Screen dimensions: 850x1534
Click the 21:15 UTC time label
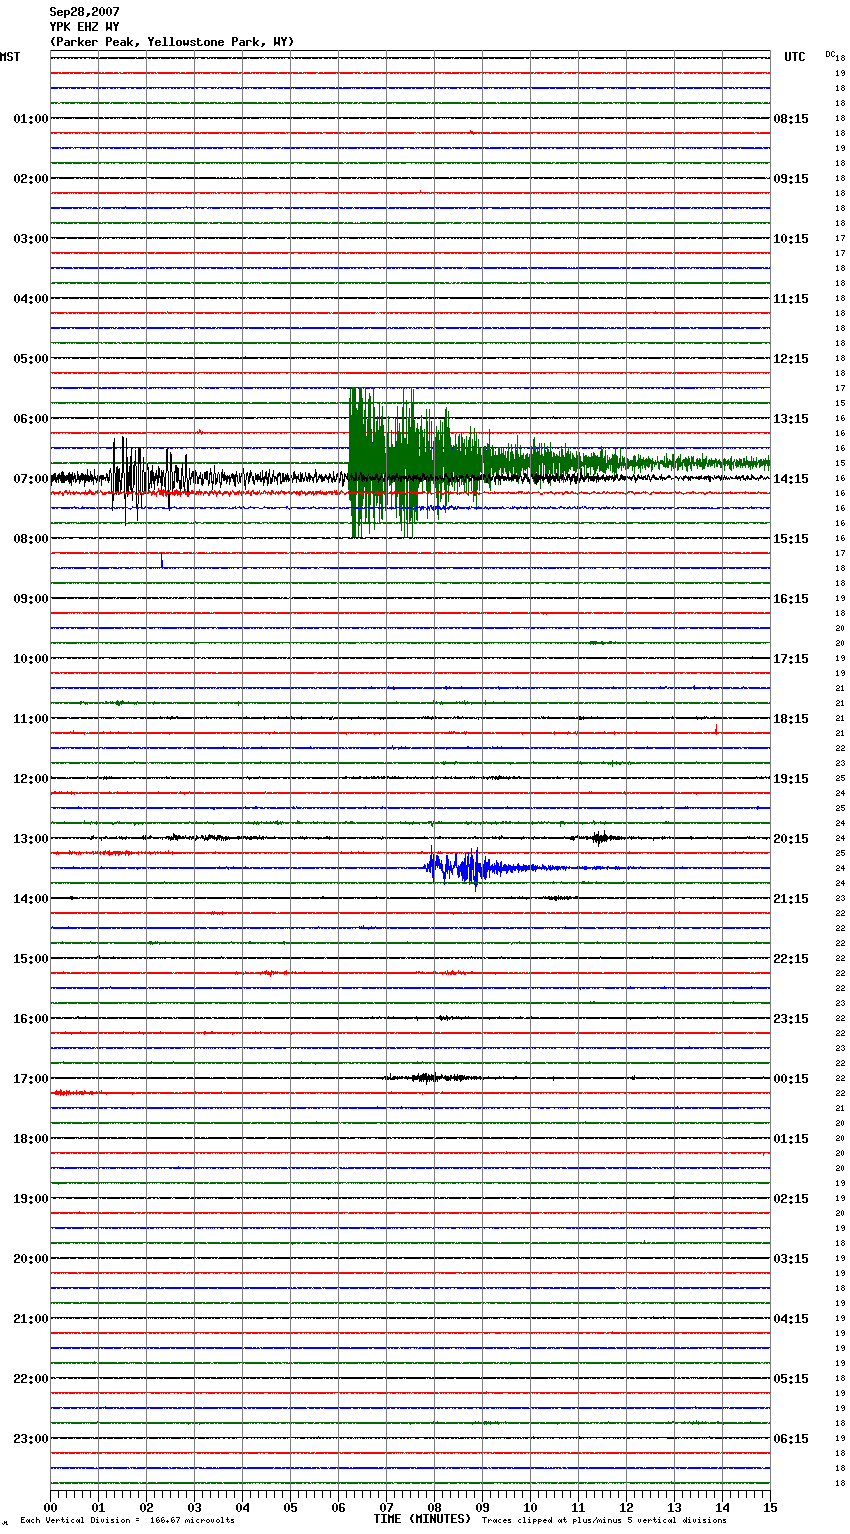tap(791, 899)
